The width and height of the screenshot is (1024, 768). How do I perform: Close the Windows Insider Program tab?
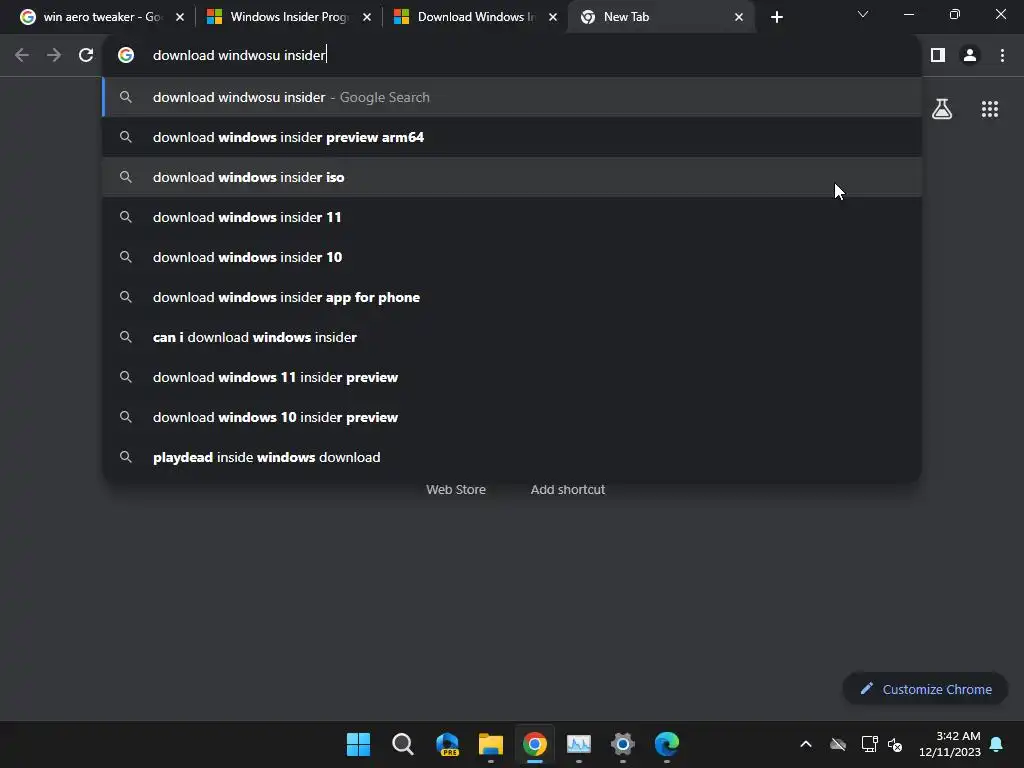(x=366, y=17)
